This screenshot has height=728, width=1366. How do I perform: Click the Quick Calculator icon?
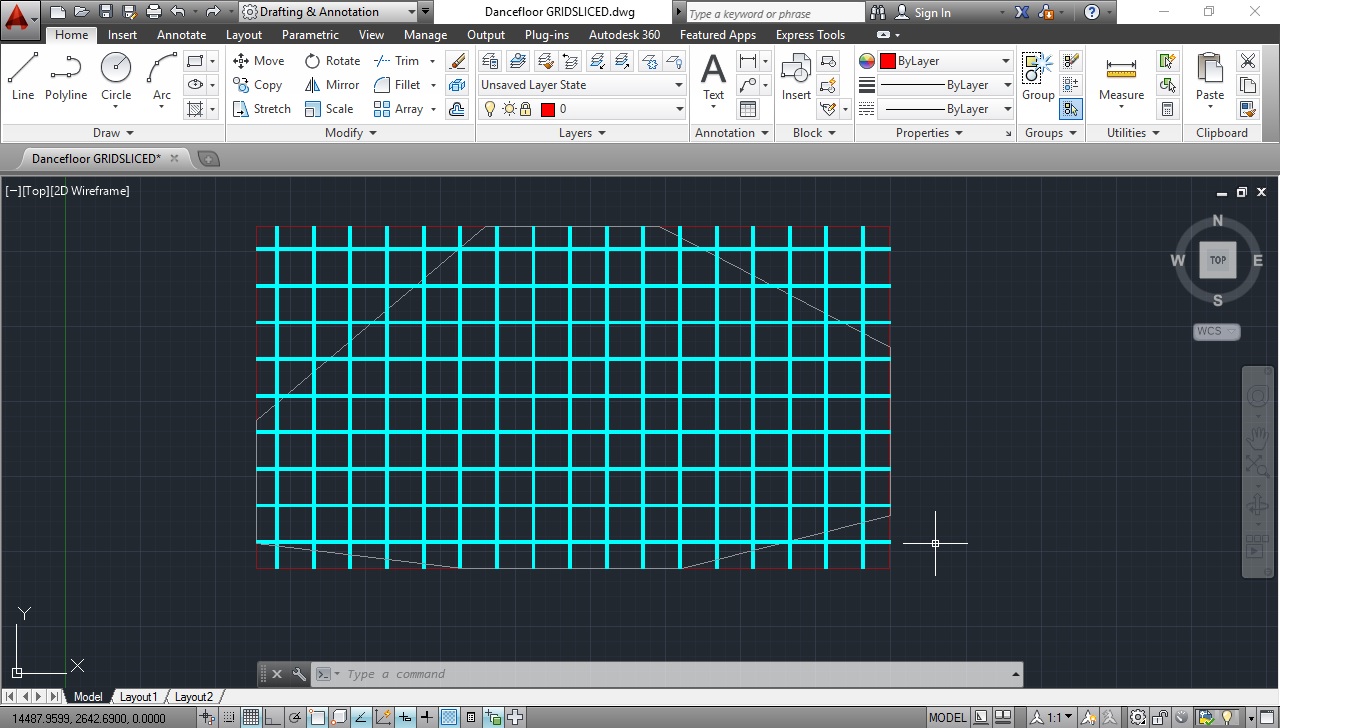pyautogui.click(x=1167, y=109)
